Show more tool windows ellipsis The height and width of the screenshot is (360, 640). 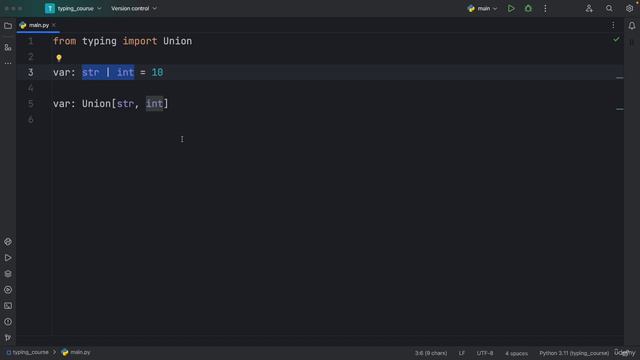pos(8,63)
